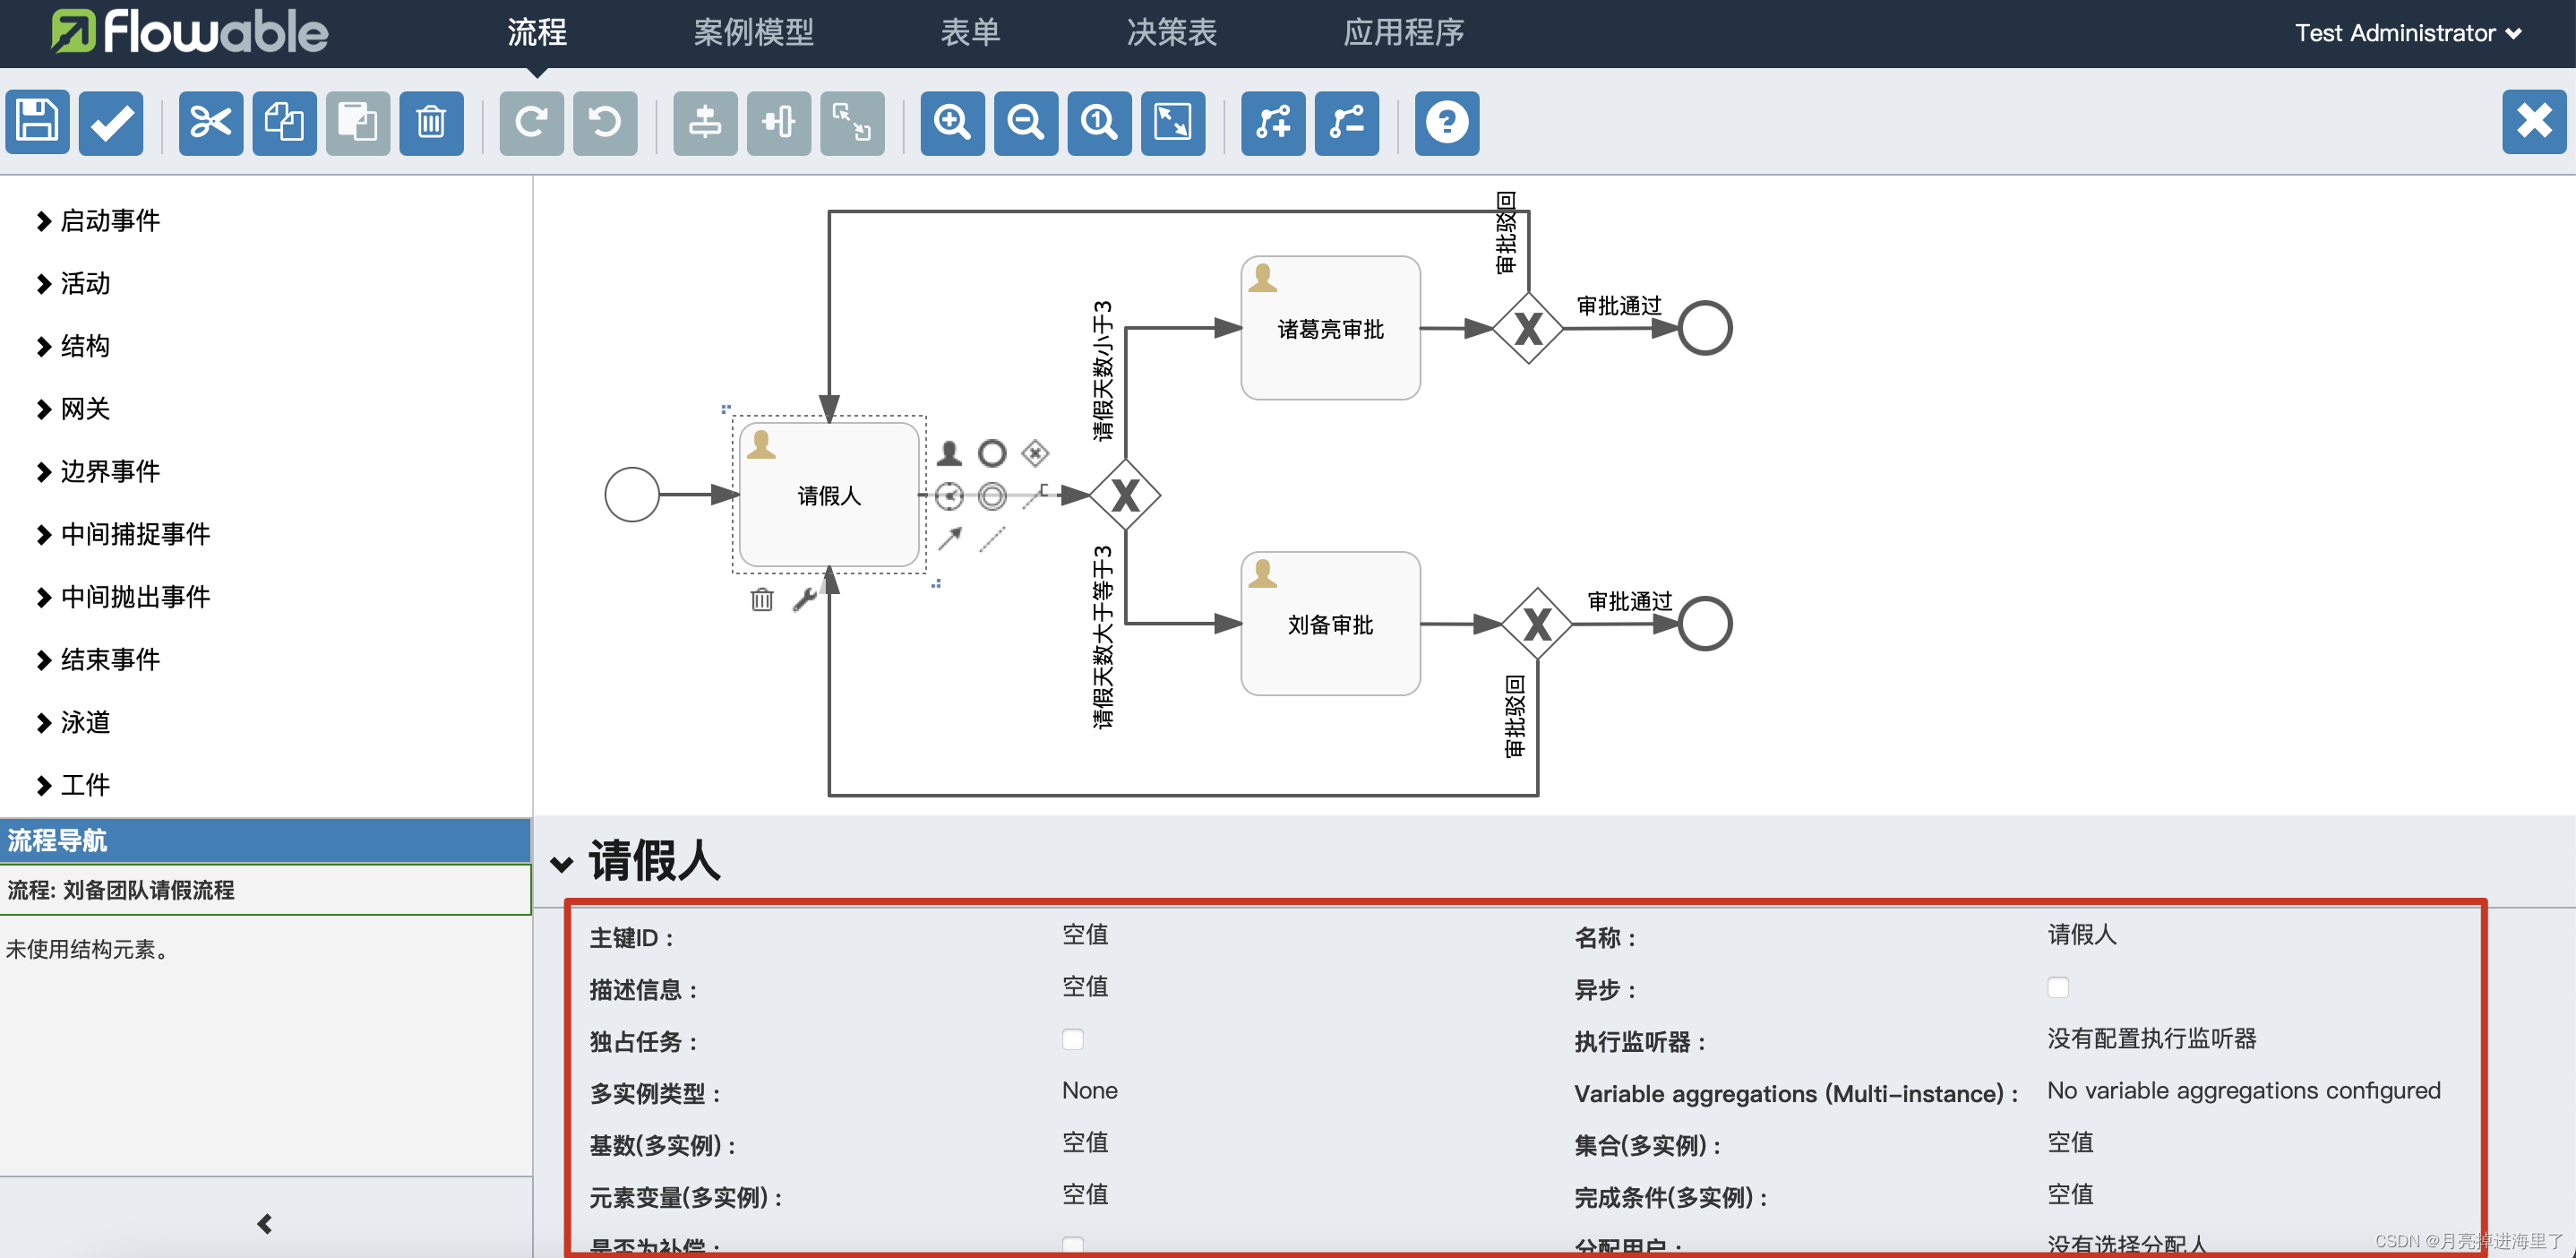The image size is (2576, 1258).
Task: Align elements horizontally in the toolbar
Action: [779, 122]
